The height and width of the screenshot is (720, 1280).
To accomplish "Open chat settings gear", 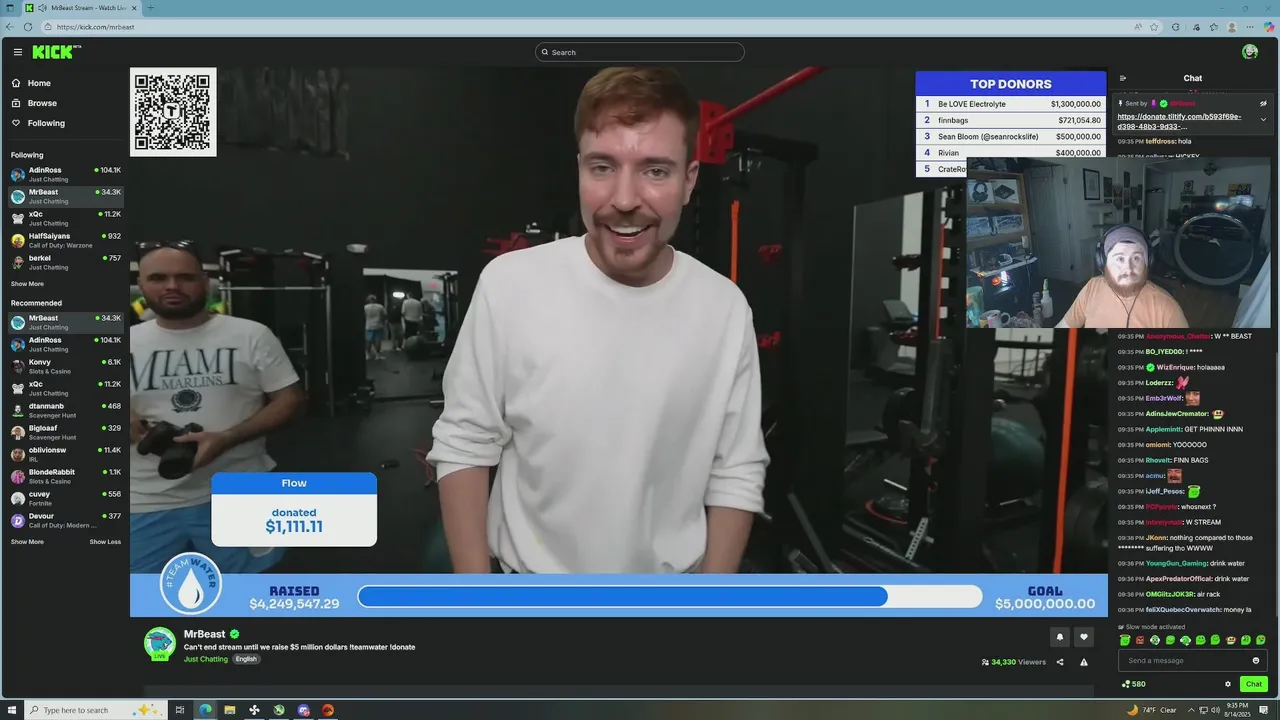I will [1228, 684].
